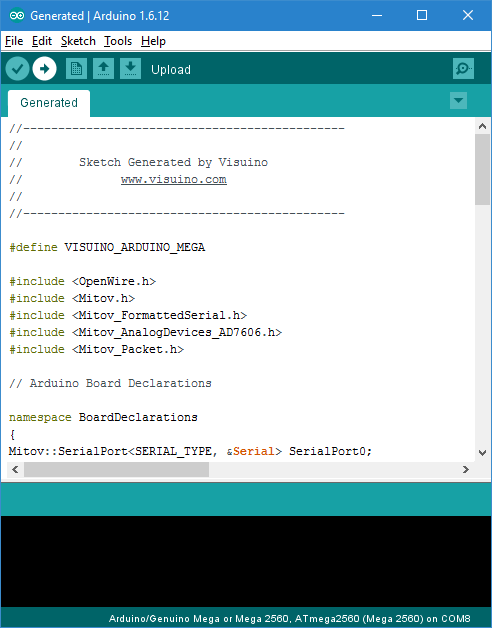This screenshot has height=628, width=492.
Task: Save the sketch with Save icon
Action: (x=130, y=69)
